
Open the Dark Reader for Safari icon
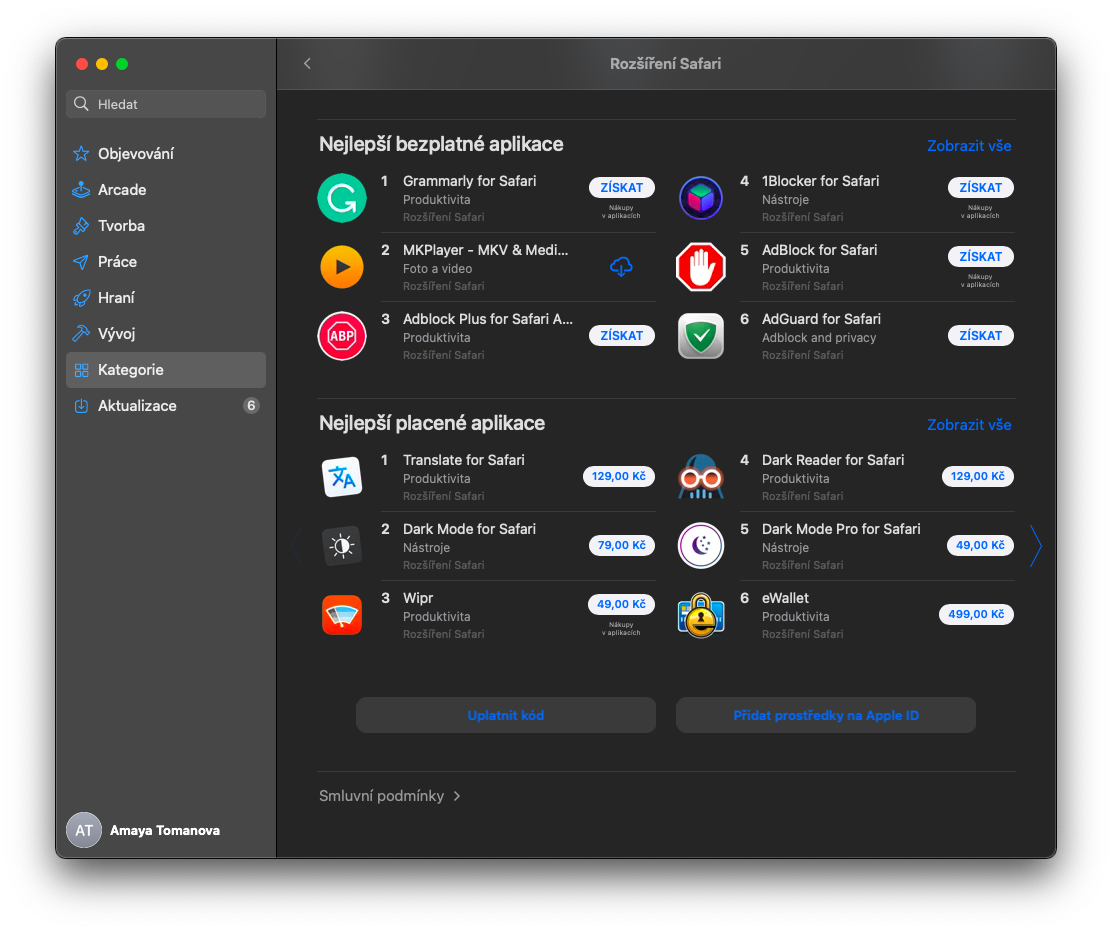701,477
